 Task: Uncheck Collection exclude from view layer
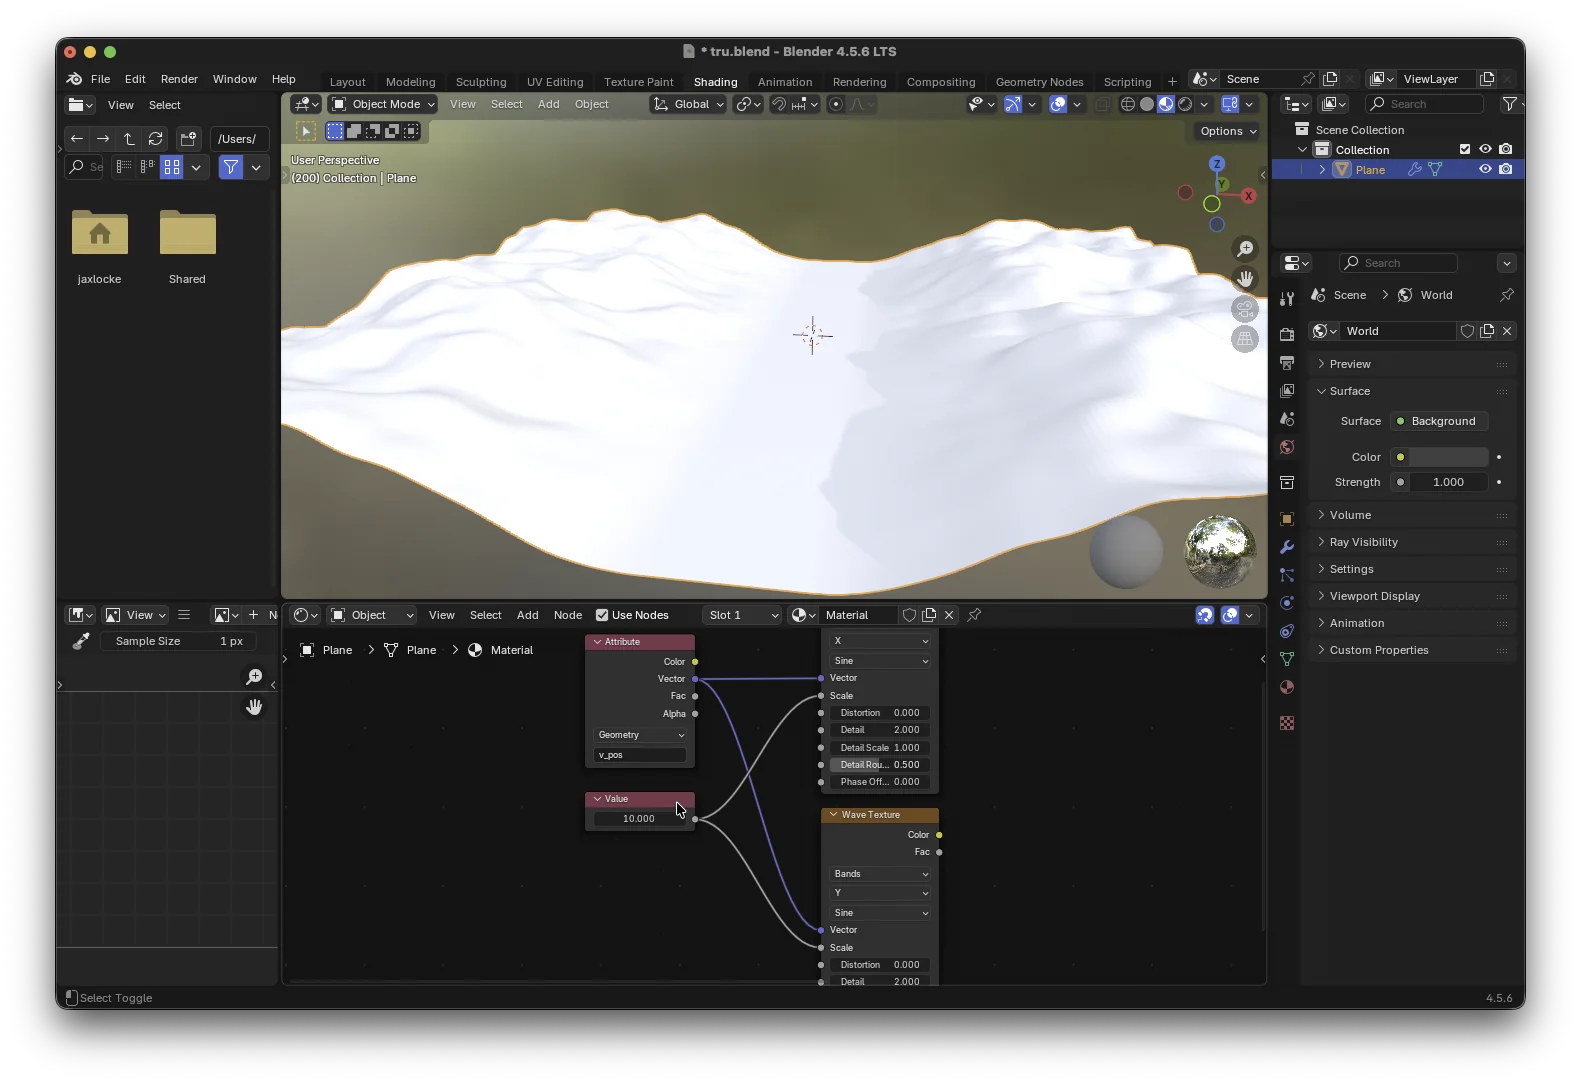coord(1465,150)
